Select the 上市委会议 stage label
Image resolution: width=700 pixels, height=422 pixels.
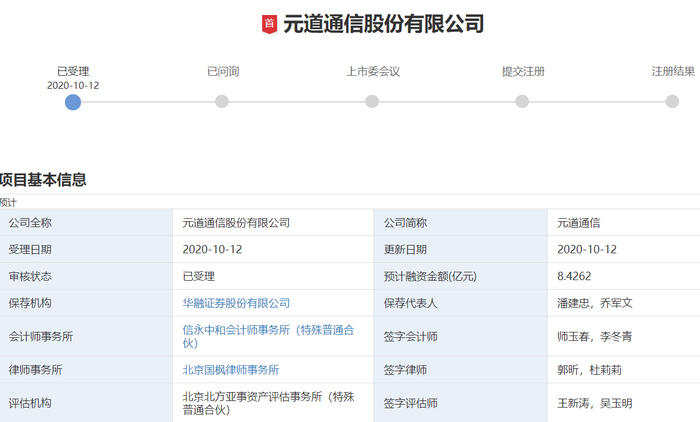[373, 71]
